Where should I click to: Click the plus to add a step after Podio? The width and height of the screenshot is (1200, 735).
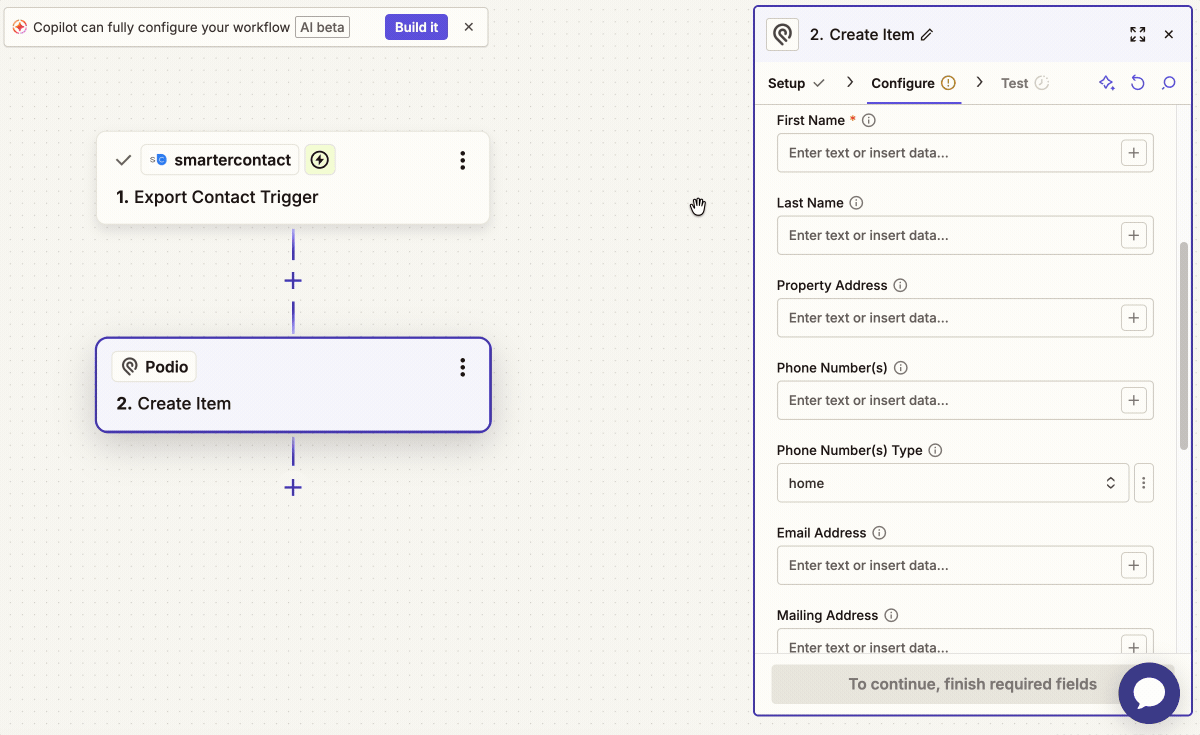292,488
